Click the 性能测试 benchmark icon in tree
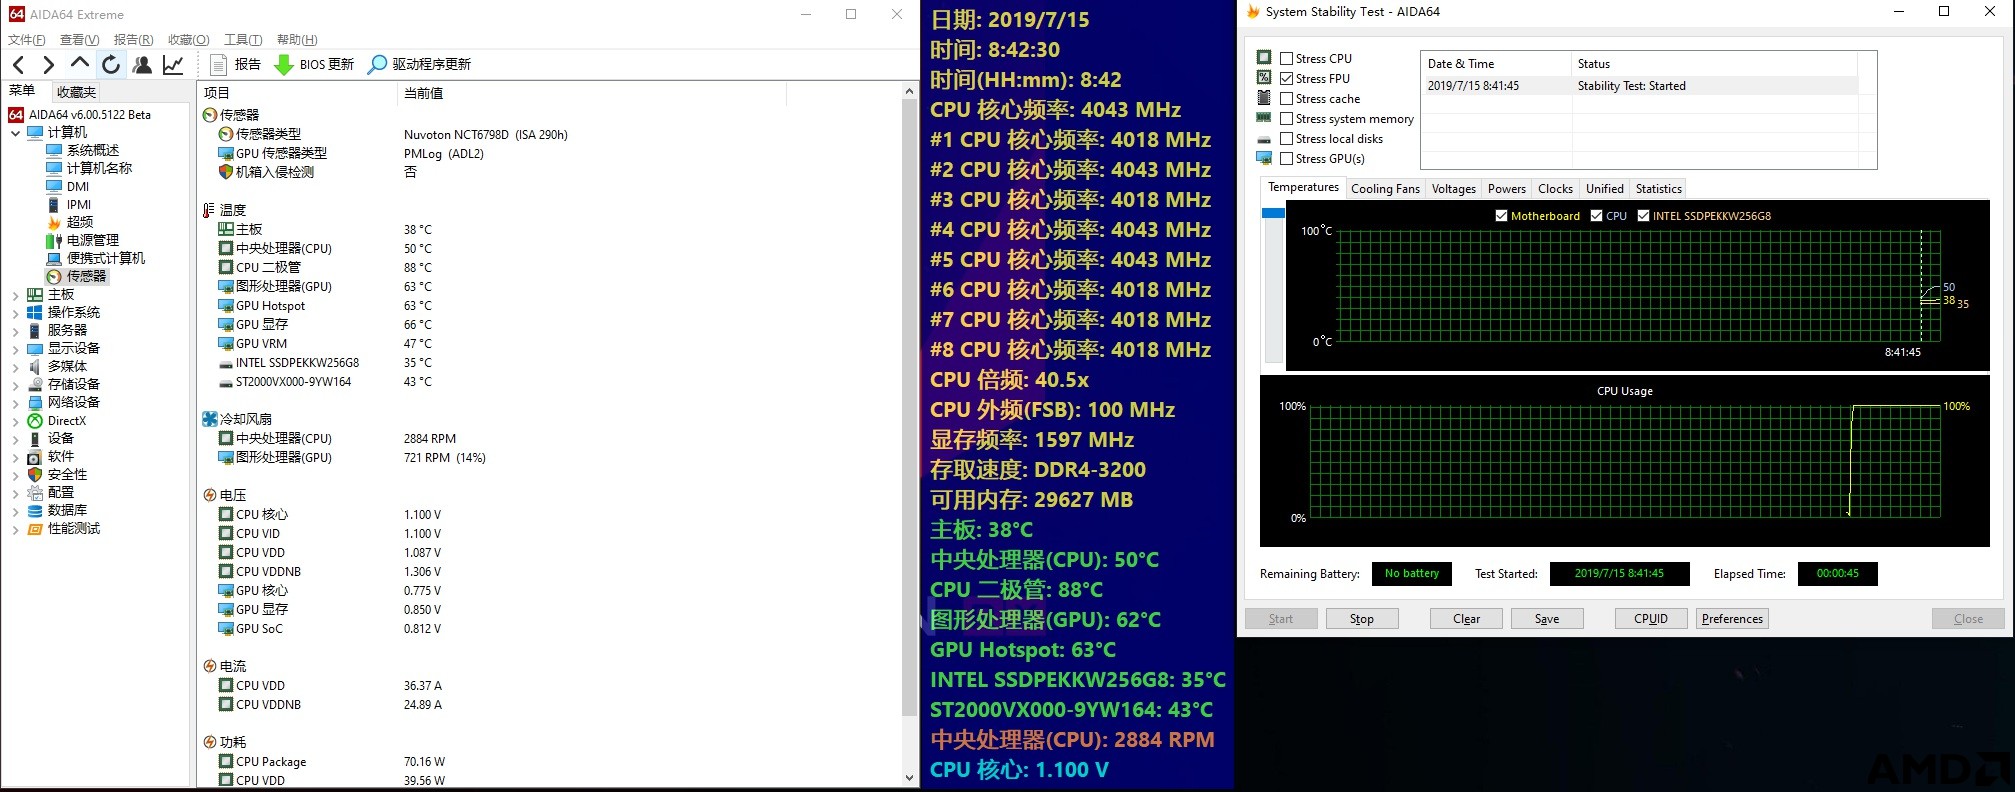This screenshot has height=792, width=2015. (35, 528)
